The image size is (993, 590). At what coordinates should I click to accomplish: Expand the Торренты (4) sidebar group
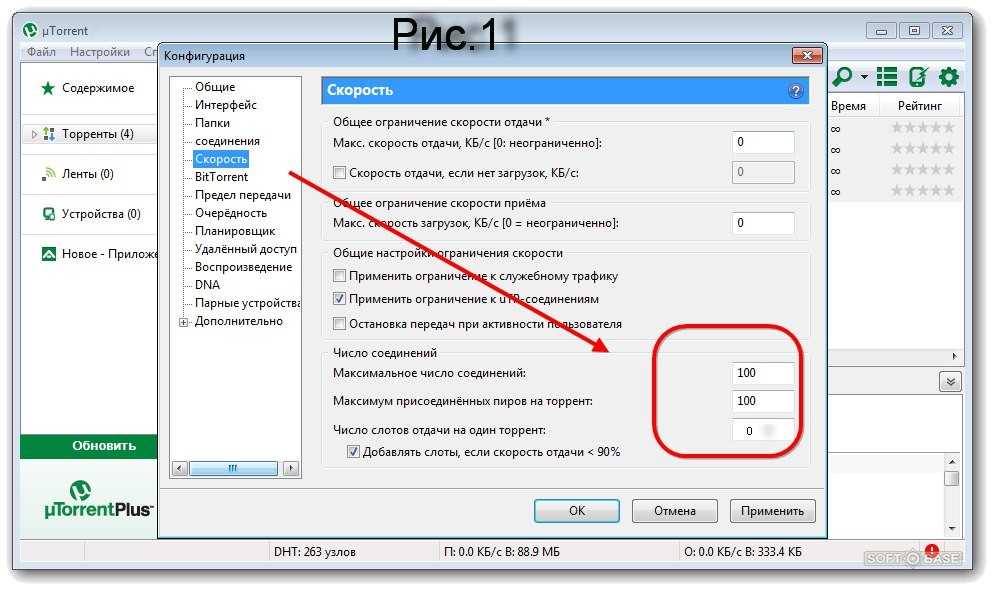tap(34, 134)
